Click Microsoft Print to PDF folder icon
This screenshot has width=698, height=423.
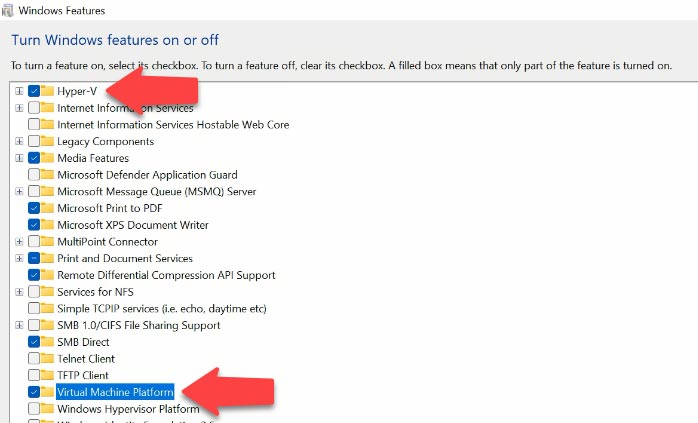tap(47, 208)
